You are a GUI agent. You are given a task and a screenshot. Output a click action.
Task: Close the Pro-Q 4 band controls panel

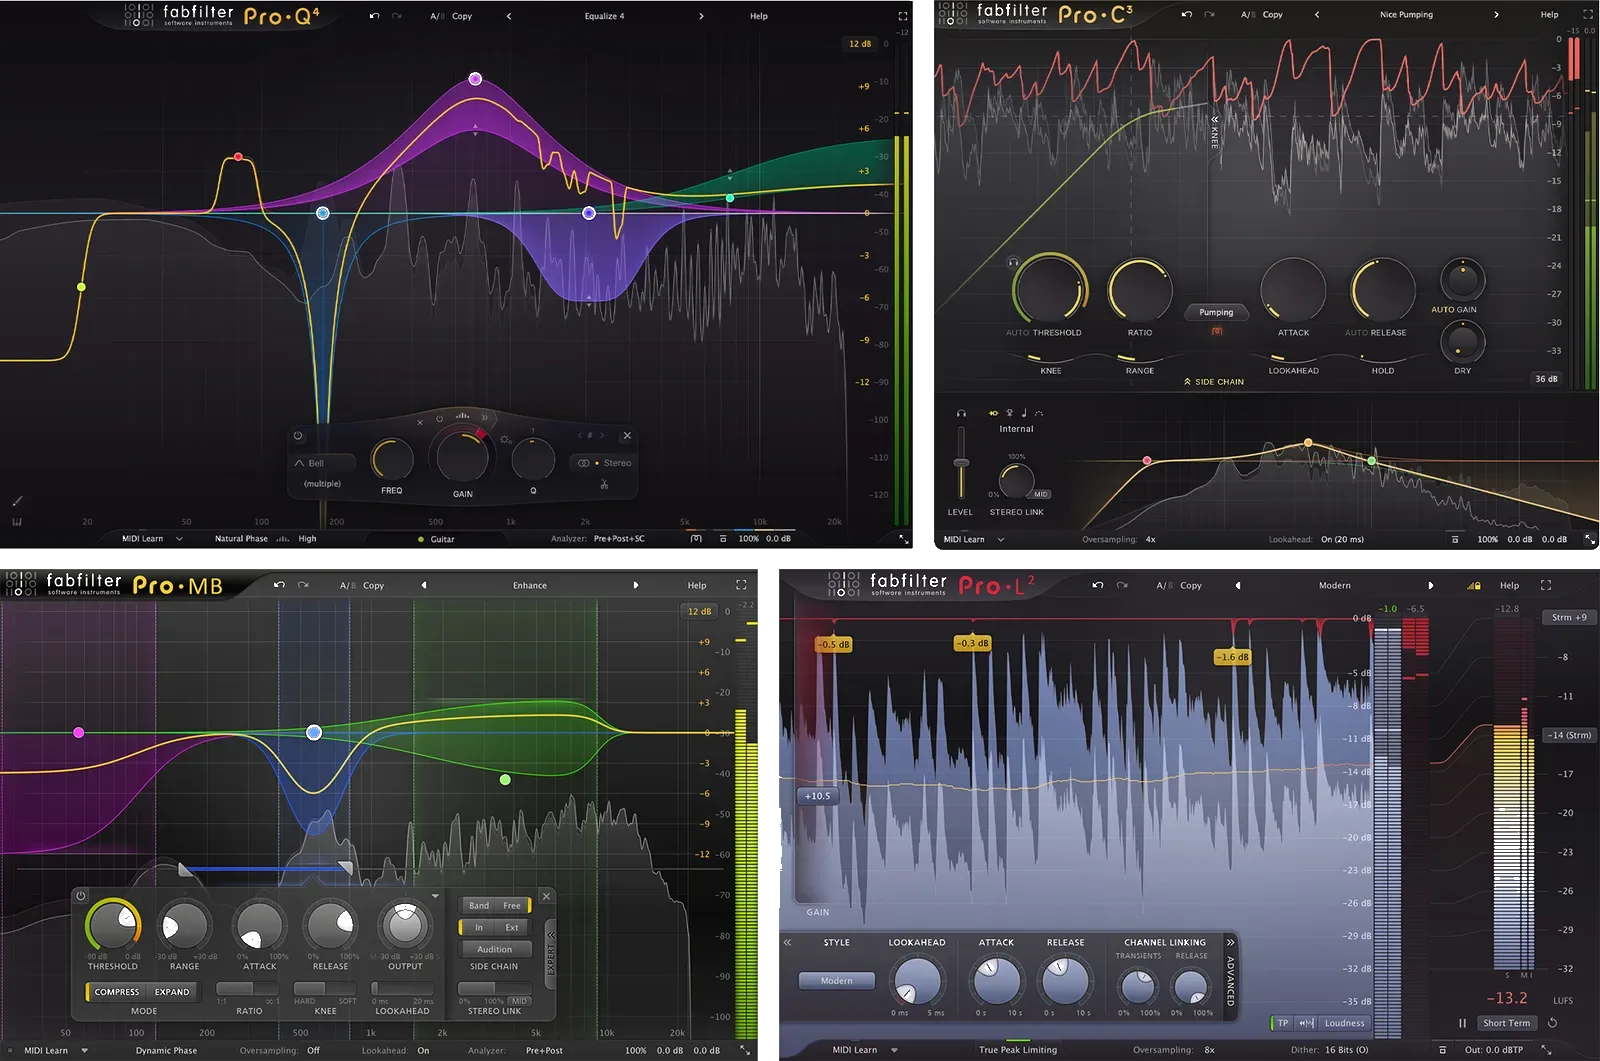pos(627,436)
